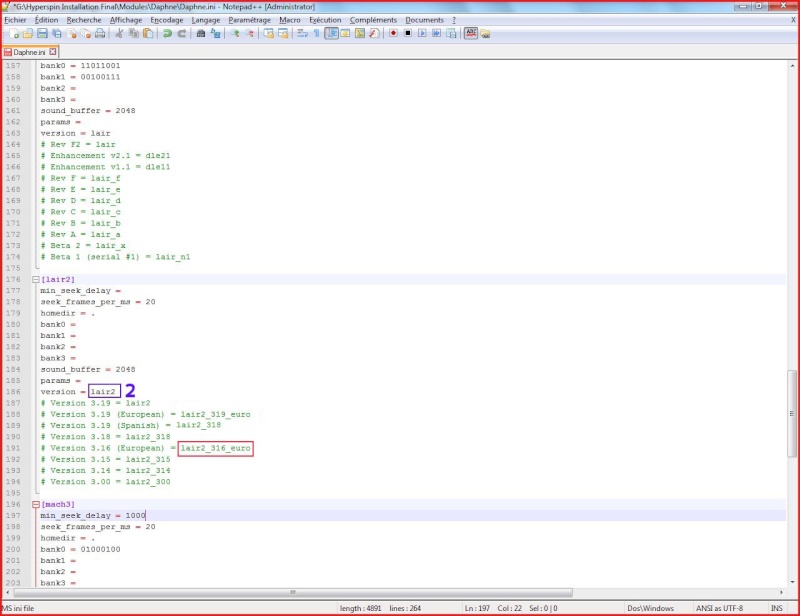Image resolution: width=800 pixels, height=616 pixels.
Task: Click the Zoom Out toolbar icon
Action: tap(249, 34)
